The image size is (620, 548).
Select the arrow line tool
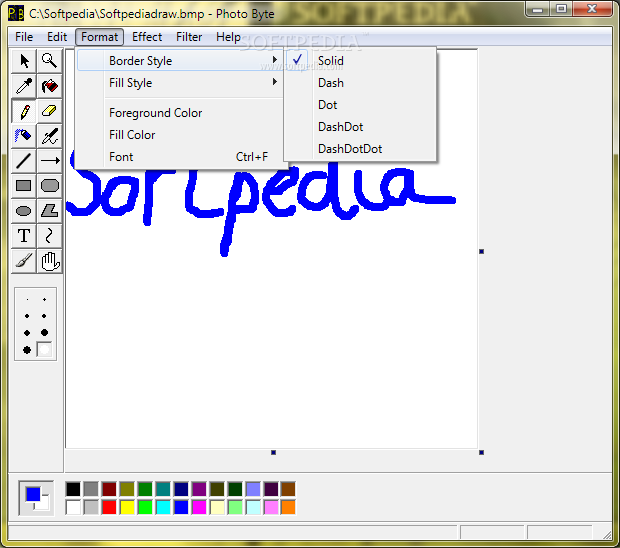coord(49,161)
